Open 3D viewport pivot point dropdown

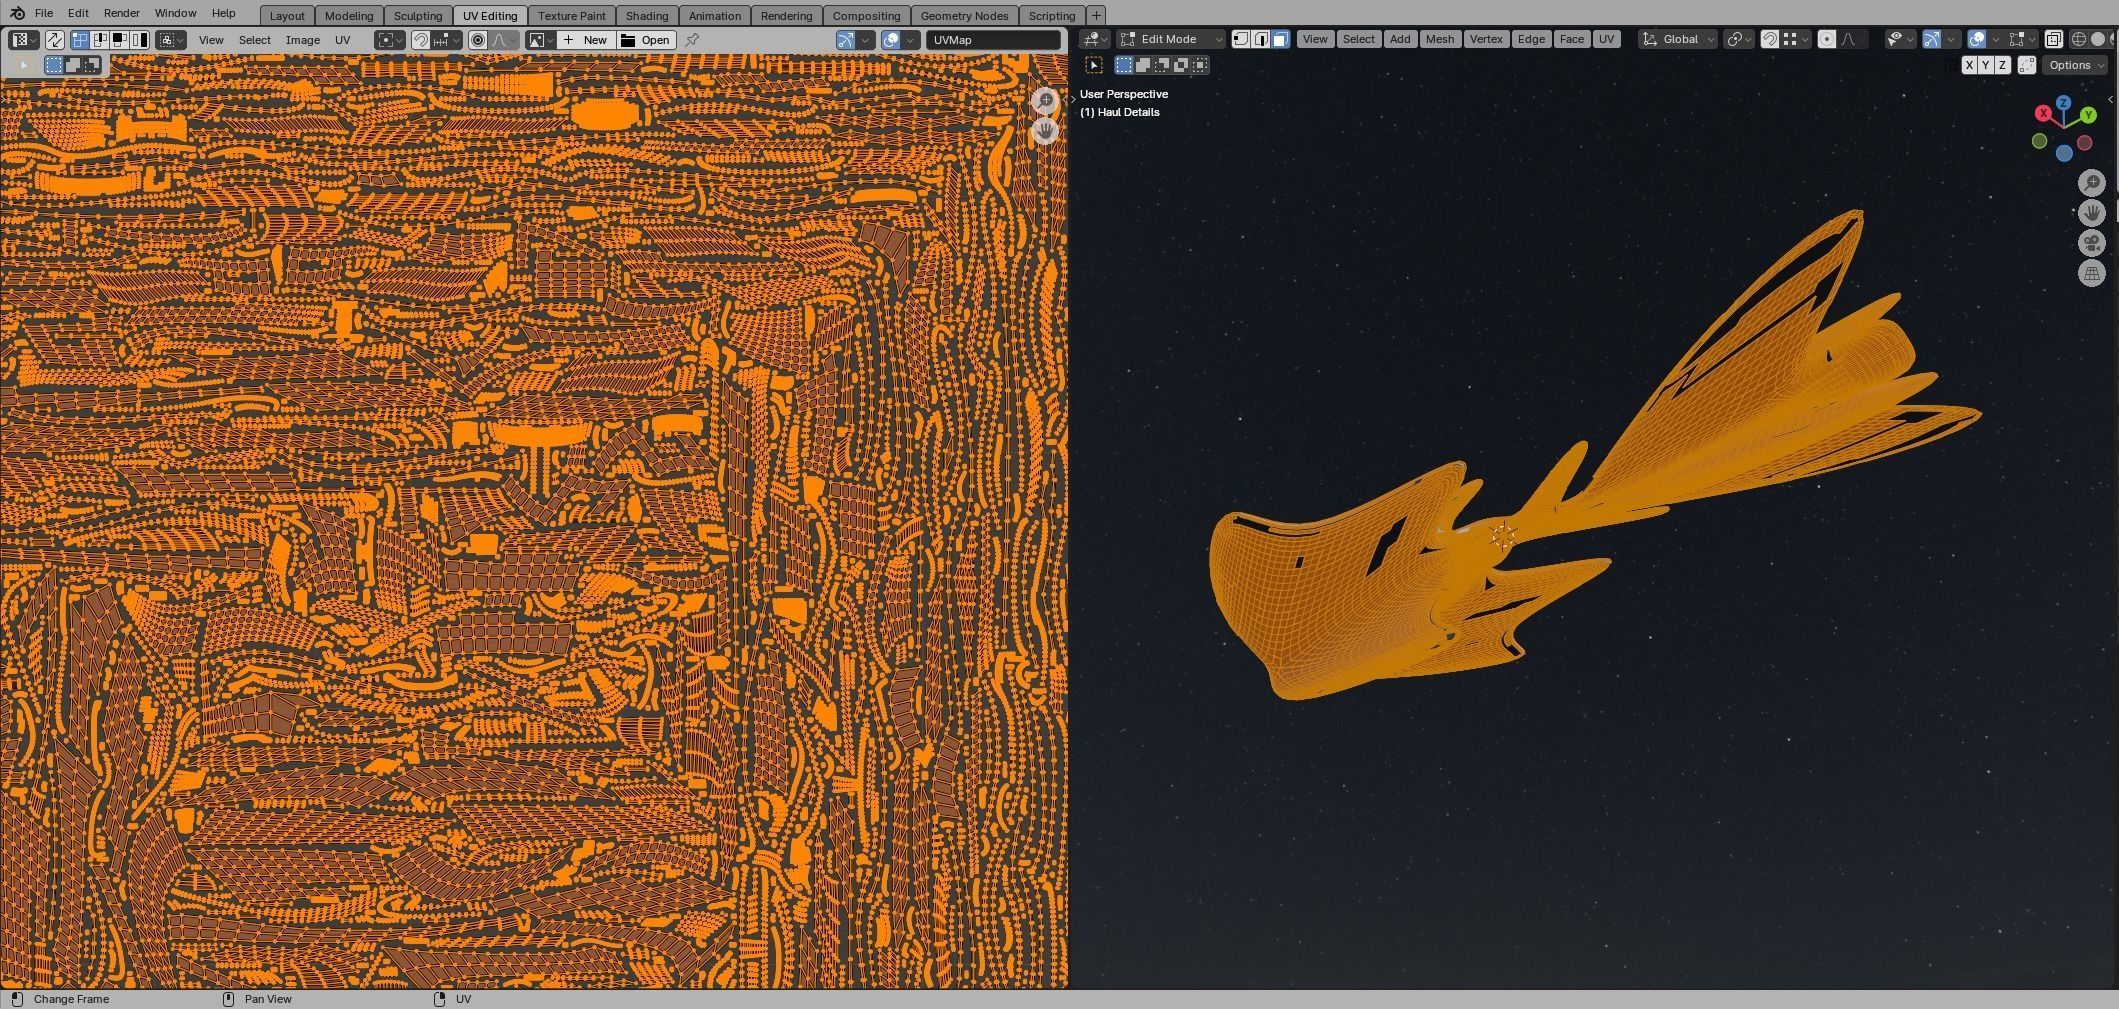tap(1740, 39)
